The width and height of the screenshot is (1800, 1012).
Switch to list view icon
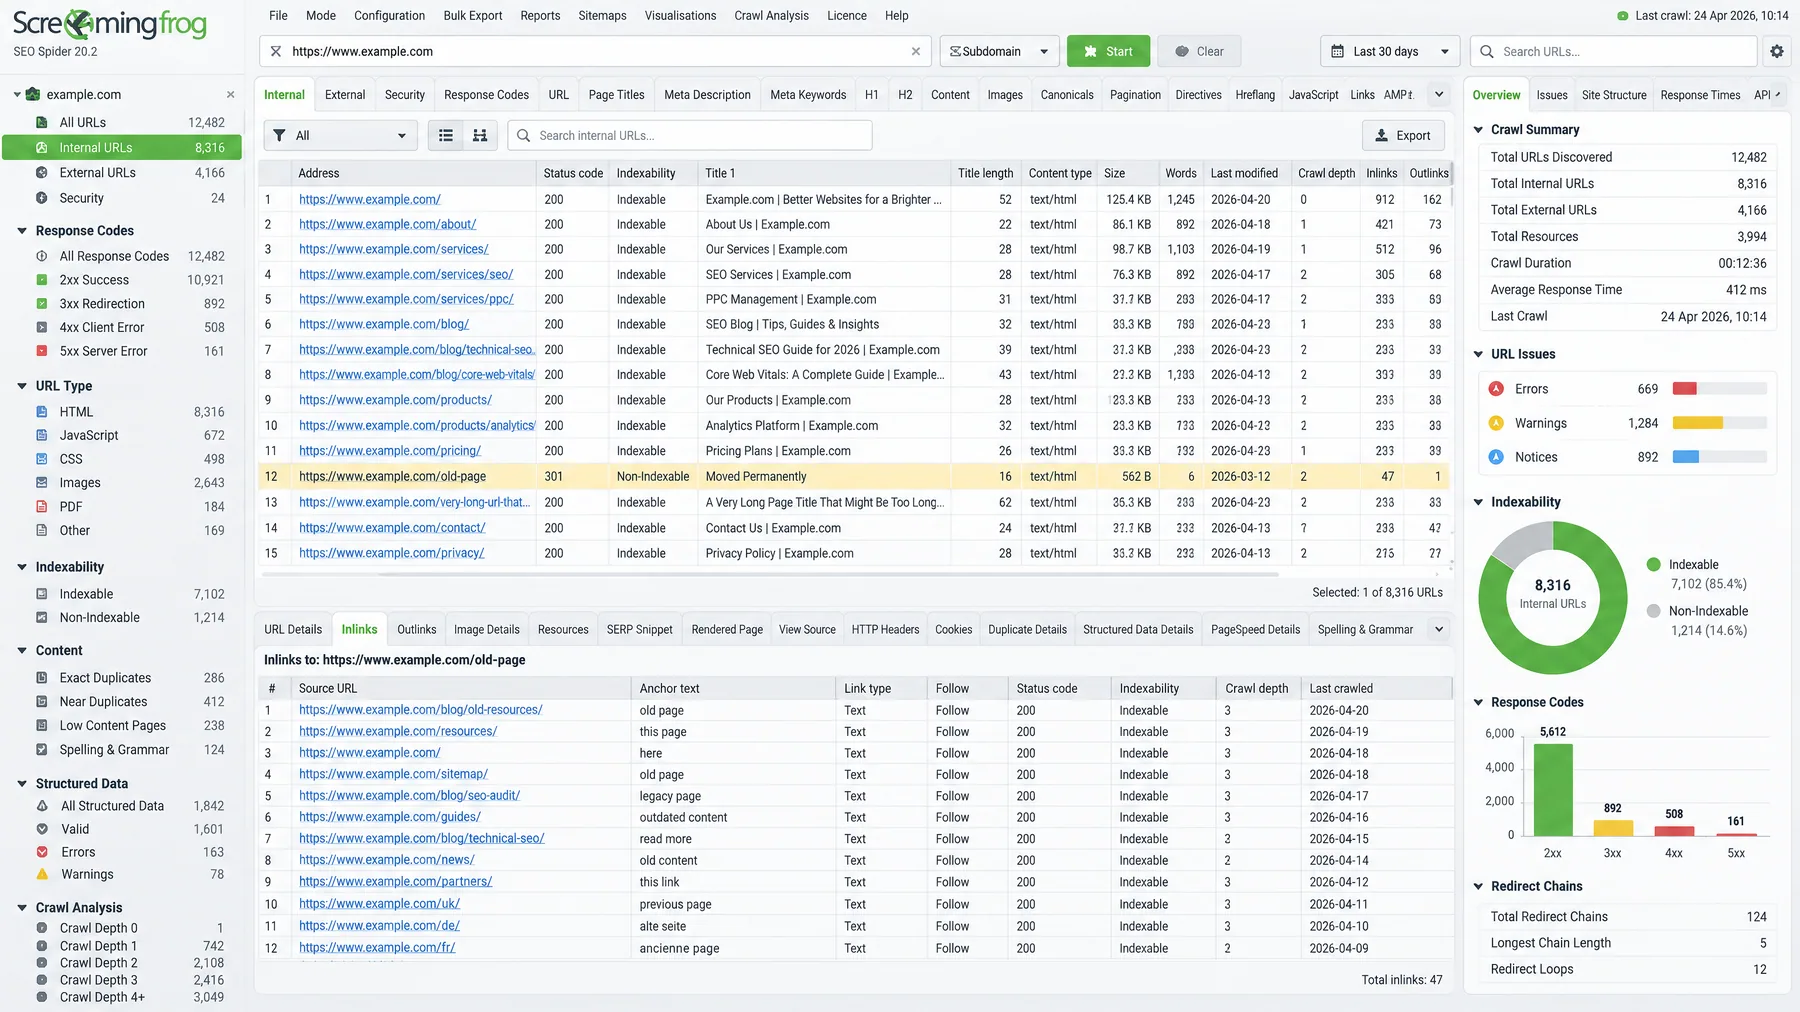(x=446, y=135)
